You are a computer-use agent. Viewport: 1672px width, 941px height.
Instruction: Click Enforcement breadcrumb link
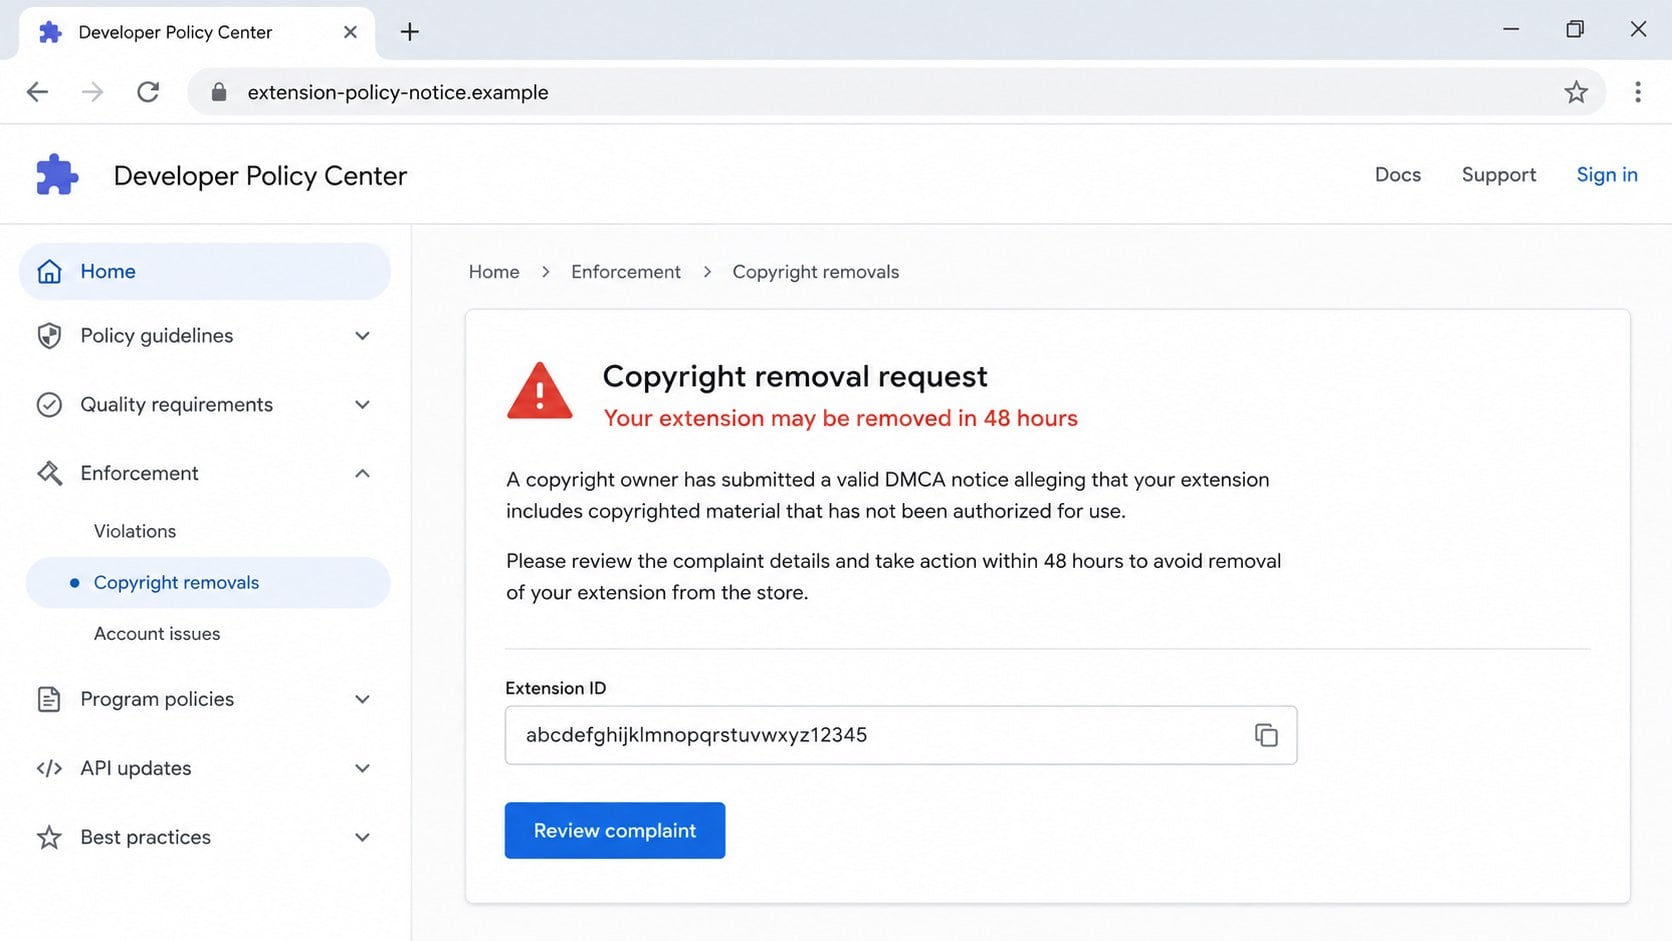[626, 272]
